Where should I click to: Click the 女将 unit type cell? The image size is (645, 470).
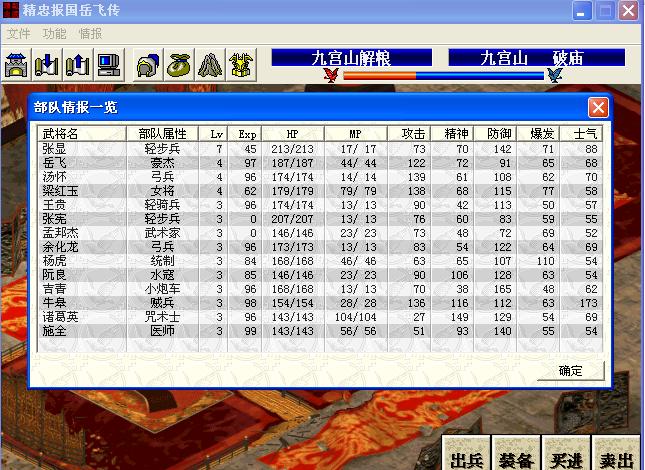(x=162, y=191)
